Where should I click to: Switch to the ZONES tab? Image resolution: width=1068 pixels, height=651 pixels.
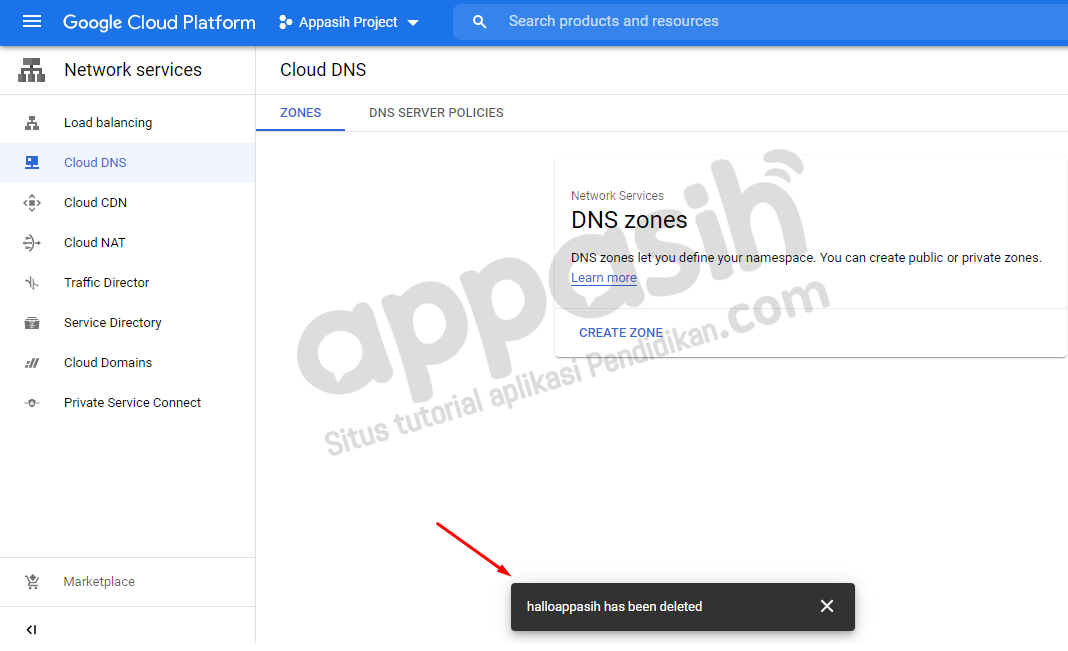300,113
